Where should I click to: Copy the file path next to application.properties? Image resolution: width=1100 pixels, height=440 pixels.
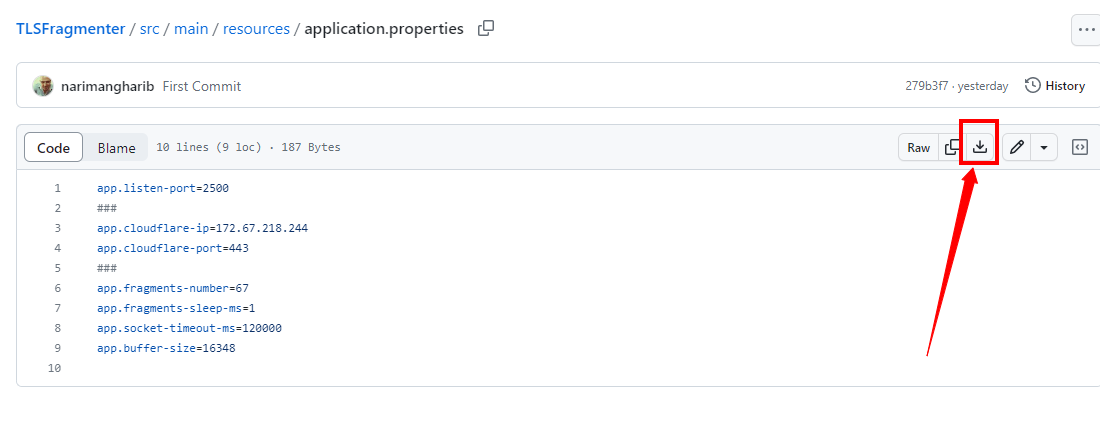tap(486, 29)
